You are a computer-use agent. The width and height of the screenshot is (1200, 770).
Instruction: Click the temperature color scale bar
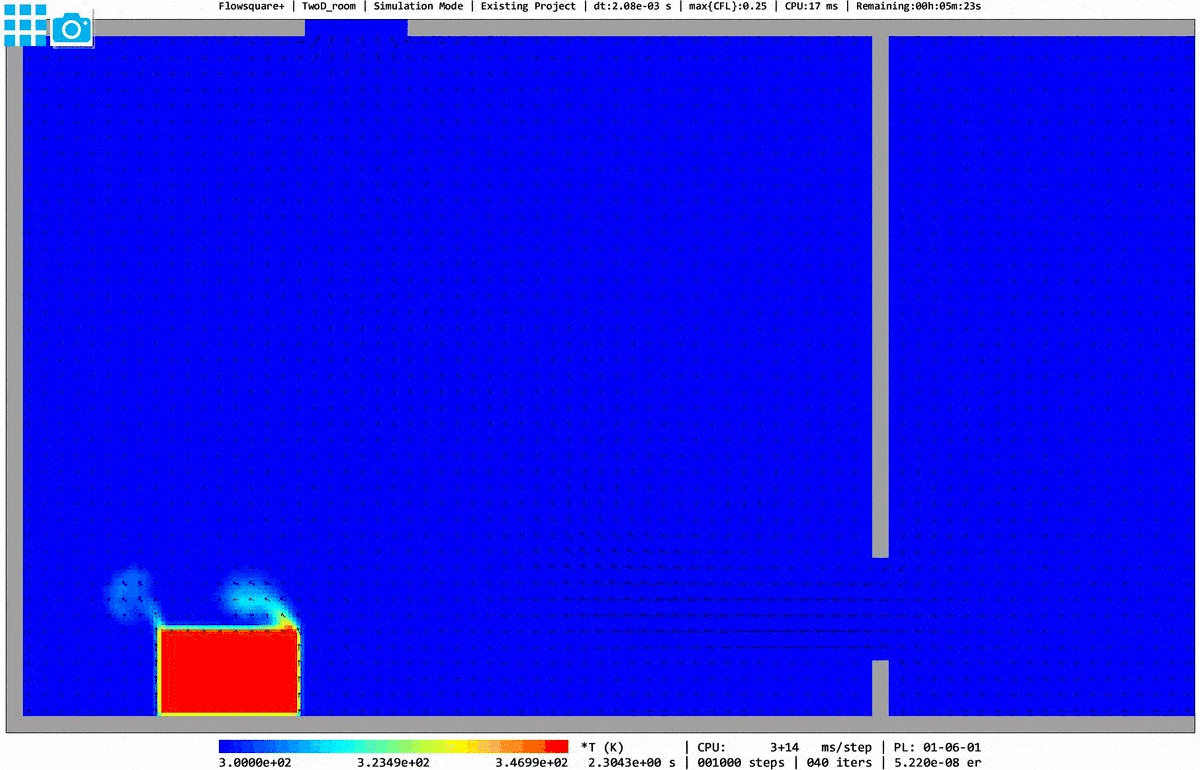point(393,746)
